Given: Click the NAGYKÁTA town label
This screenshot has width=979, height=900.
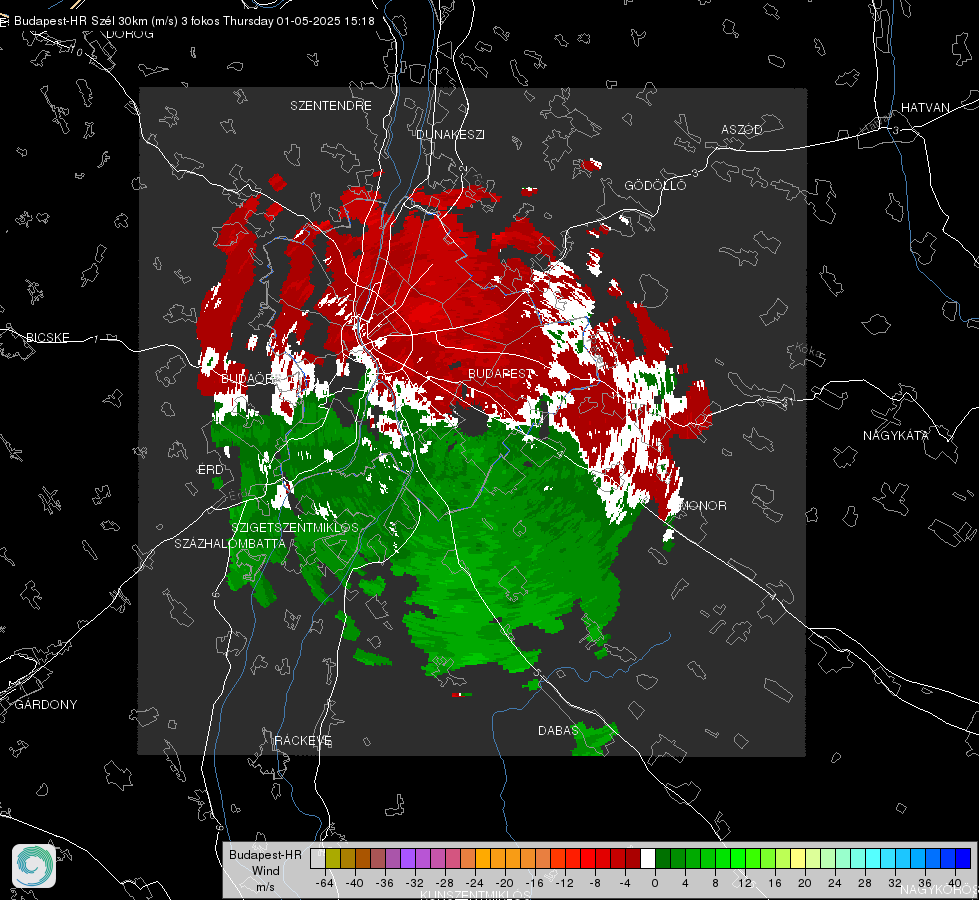Looking at the screenshot, I should [x=896, y=435].
